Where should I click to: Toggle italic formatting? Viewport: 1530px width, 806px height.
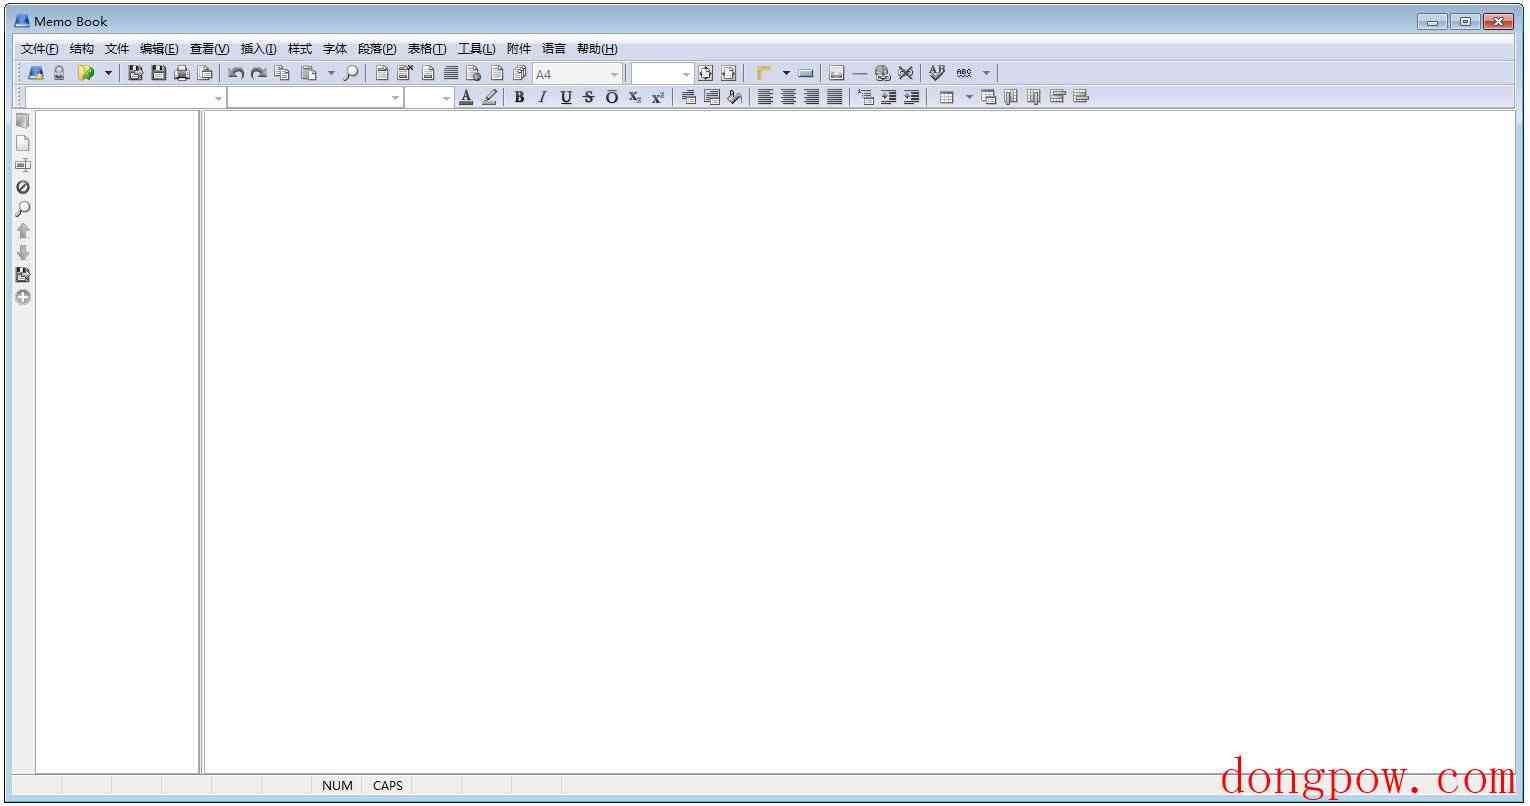point(542,97)
